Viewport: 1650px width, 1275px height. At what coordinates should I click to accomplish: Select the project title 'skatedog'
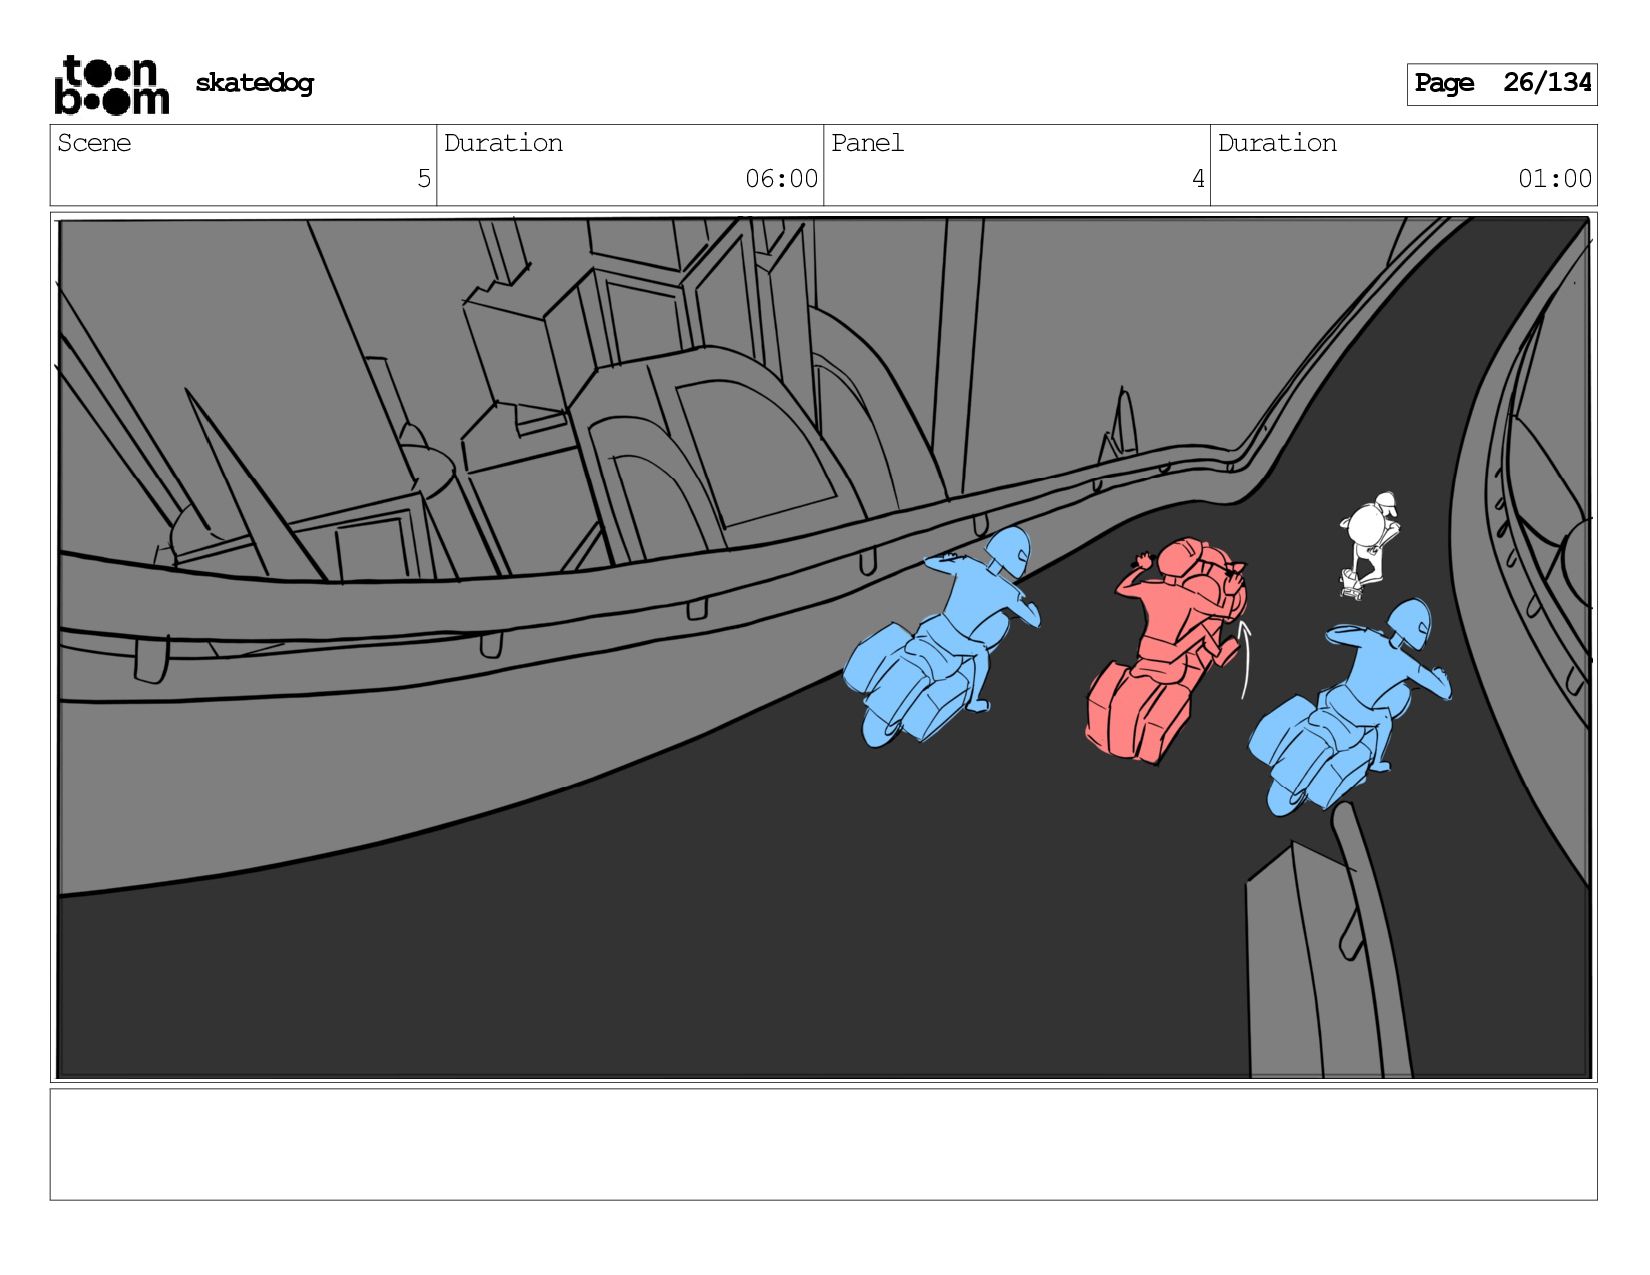pyautogui.click(x=254, y=83)
